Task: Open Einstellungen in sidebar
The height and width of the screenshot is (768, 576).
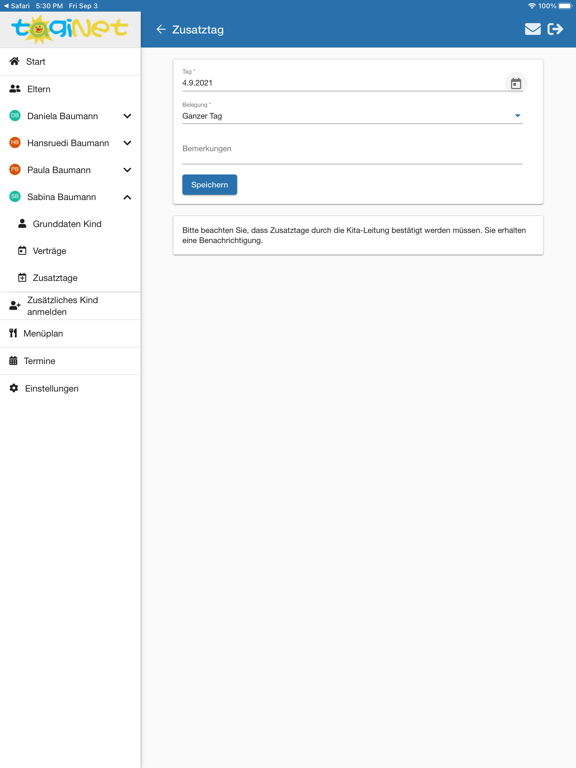Action: pos(70,388)
